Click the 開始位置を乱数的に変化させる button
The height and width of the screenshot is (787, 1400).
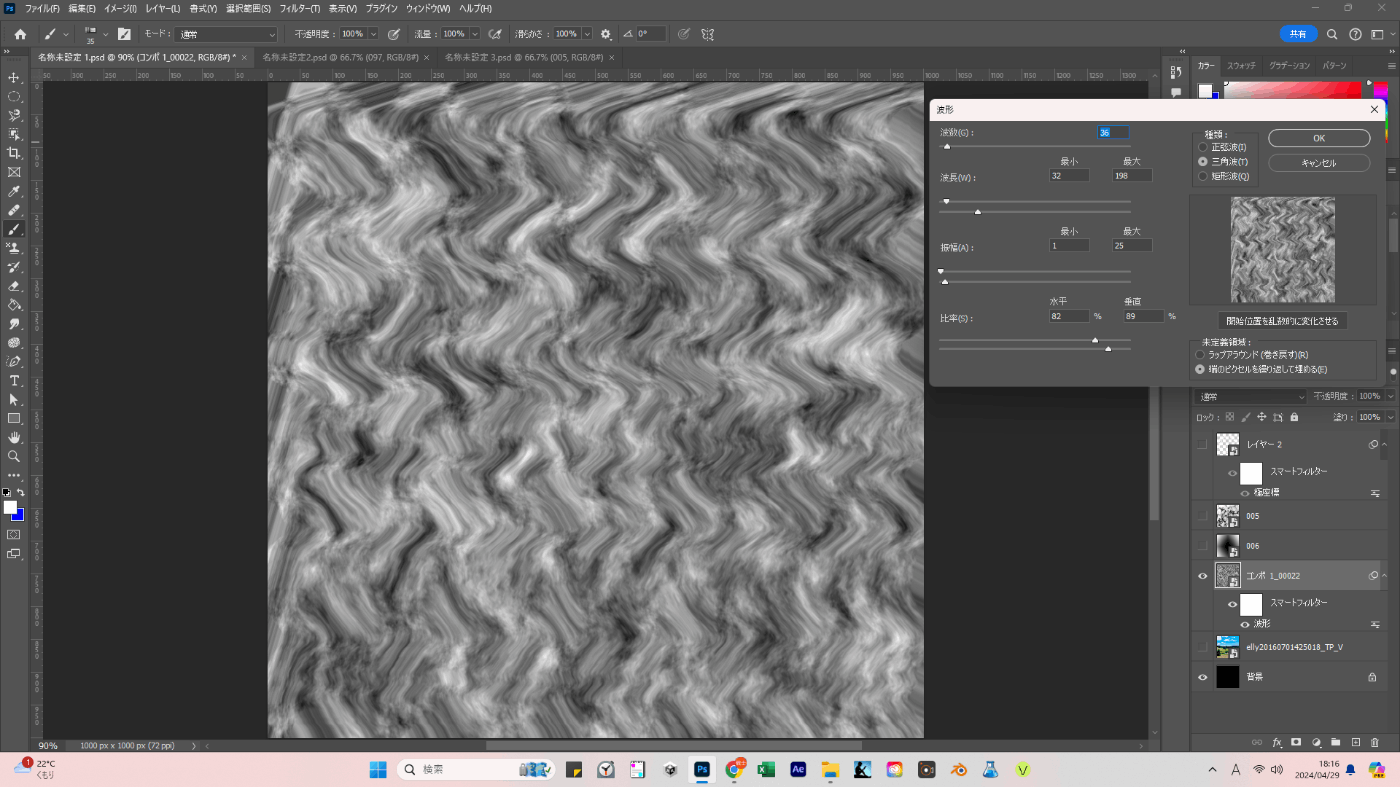[x=1282, y=321]
